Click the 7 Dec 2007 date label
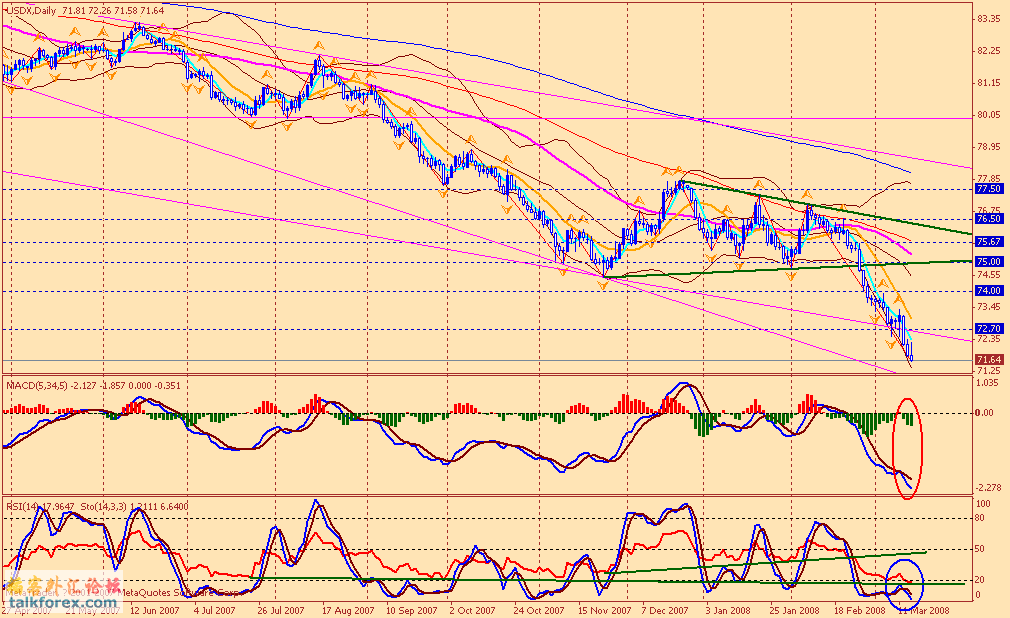The height and width of the screenshot is (618, 1010). [x=665, y=610]
